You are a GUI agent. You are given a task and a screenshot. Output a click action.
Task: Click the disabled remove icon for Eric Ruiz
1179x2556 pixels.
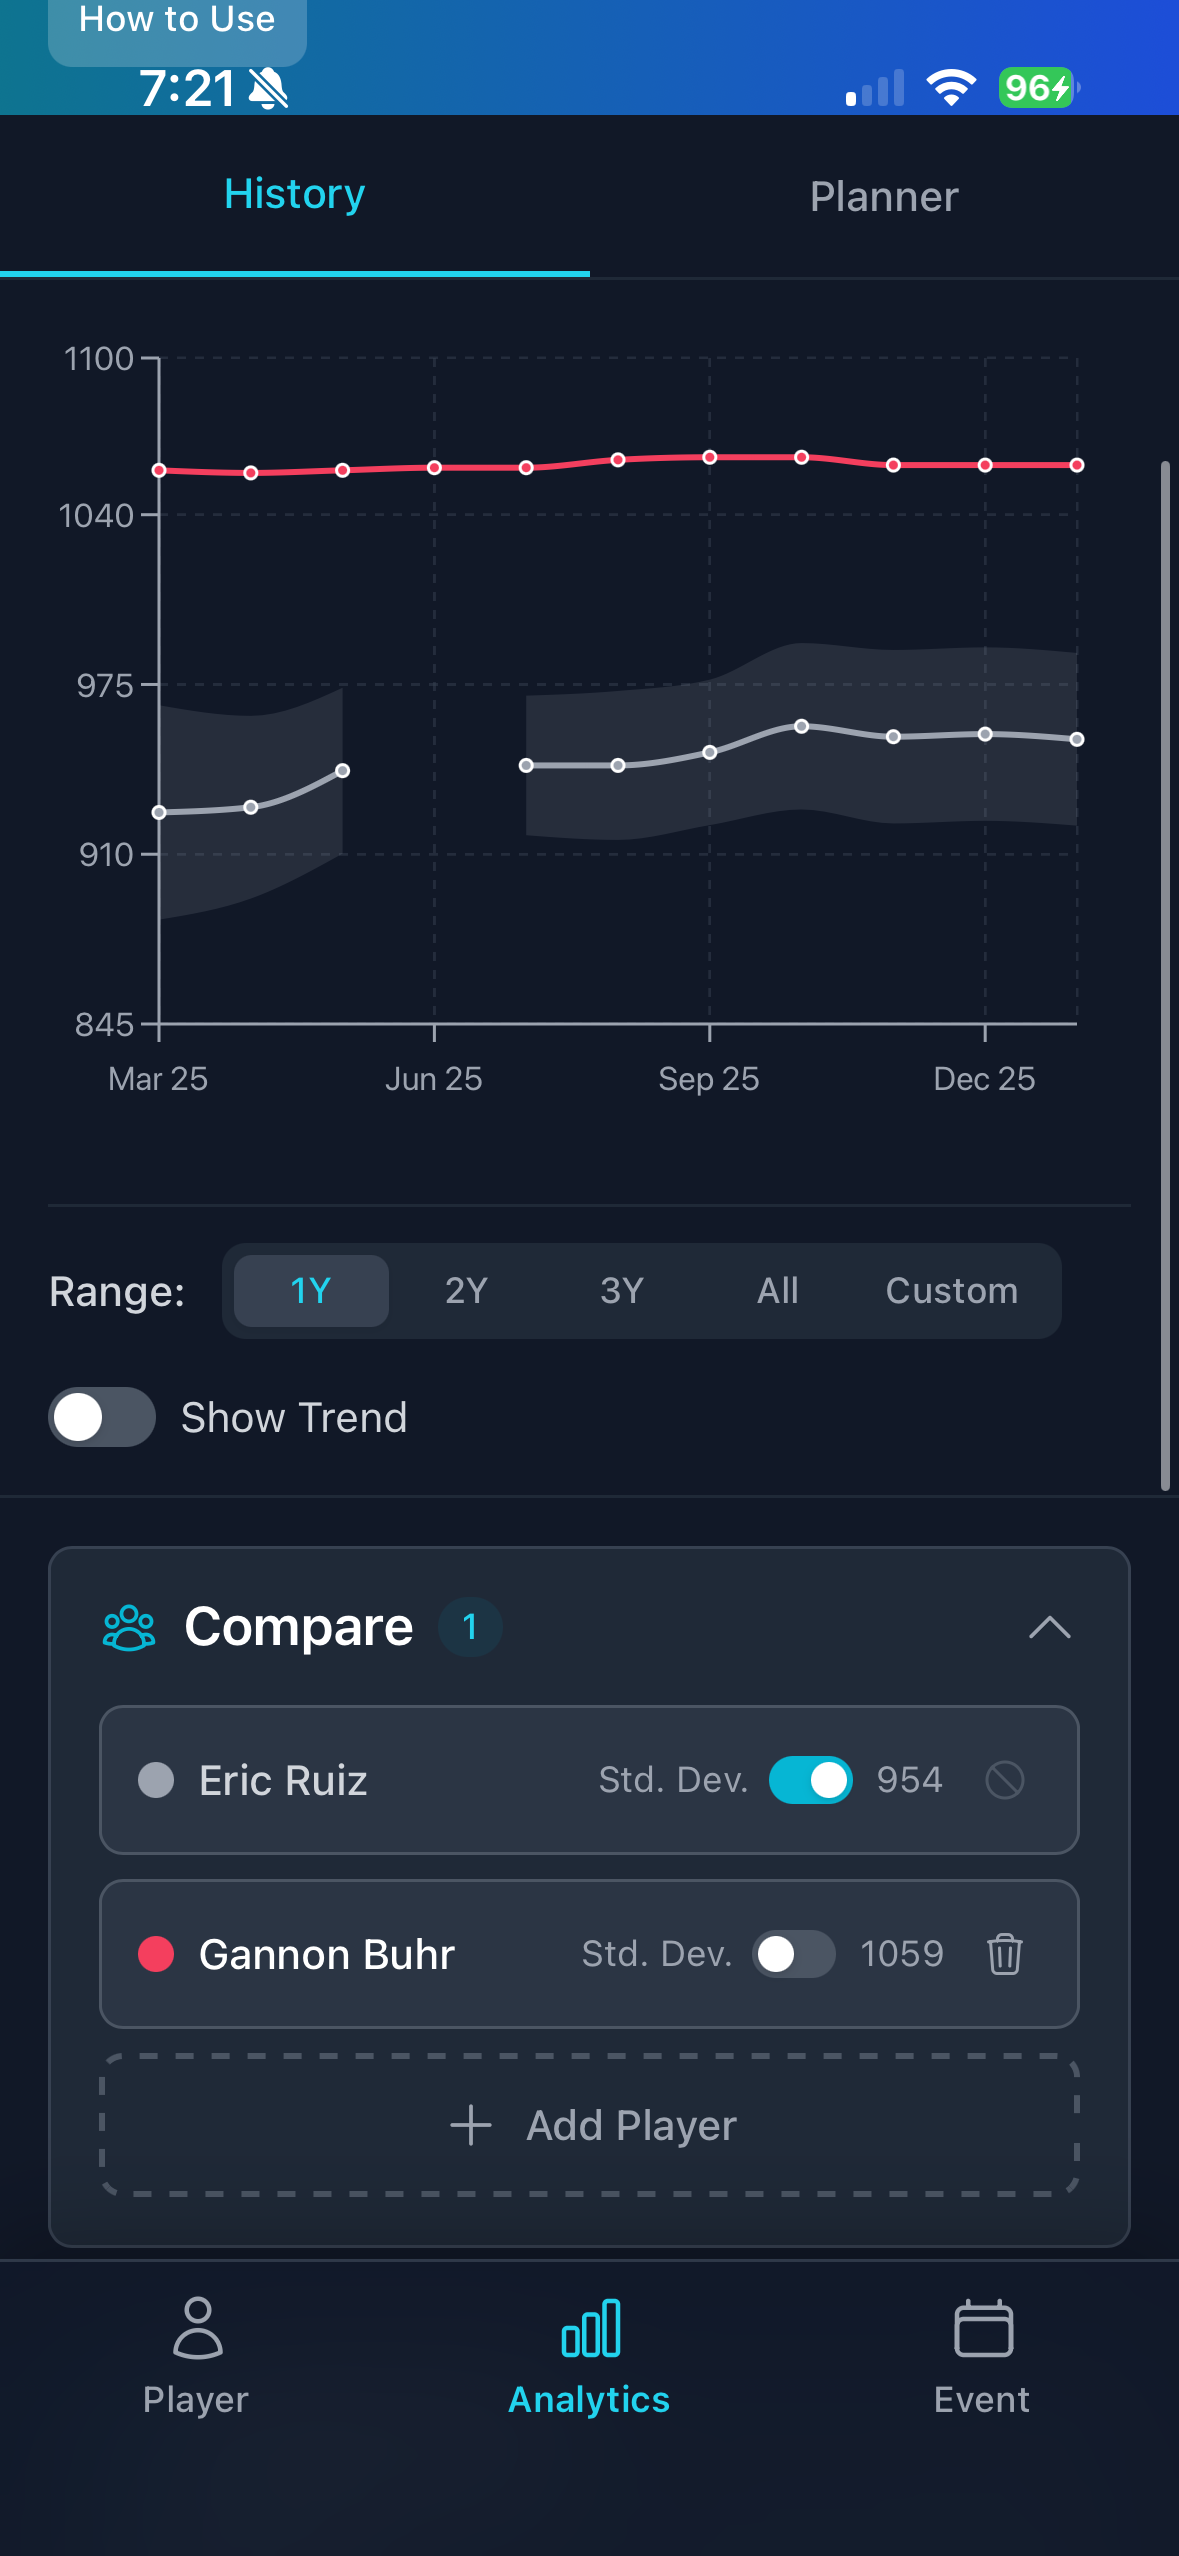coord(1004,1780)
